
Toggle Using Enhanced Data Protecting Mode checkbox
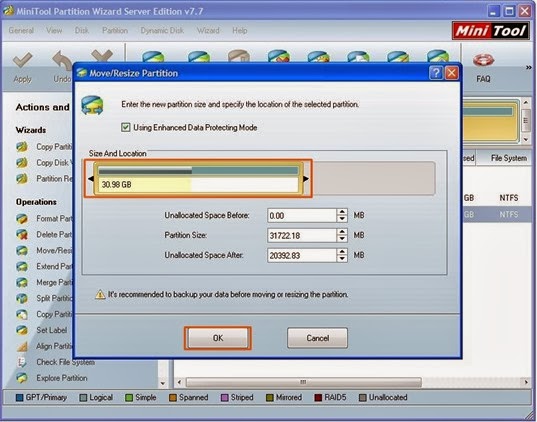pos(126,128)
